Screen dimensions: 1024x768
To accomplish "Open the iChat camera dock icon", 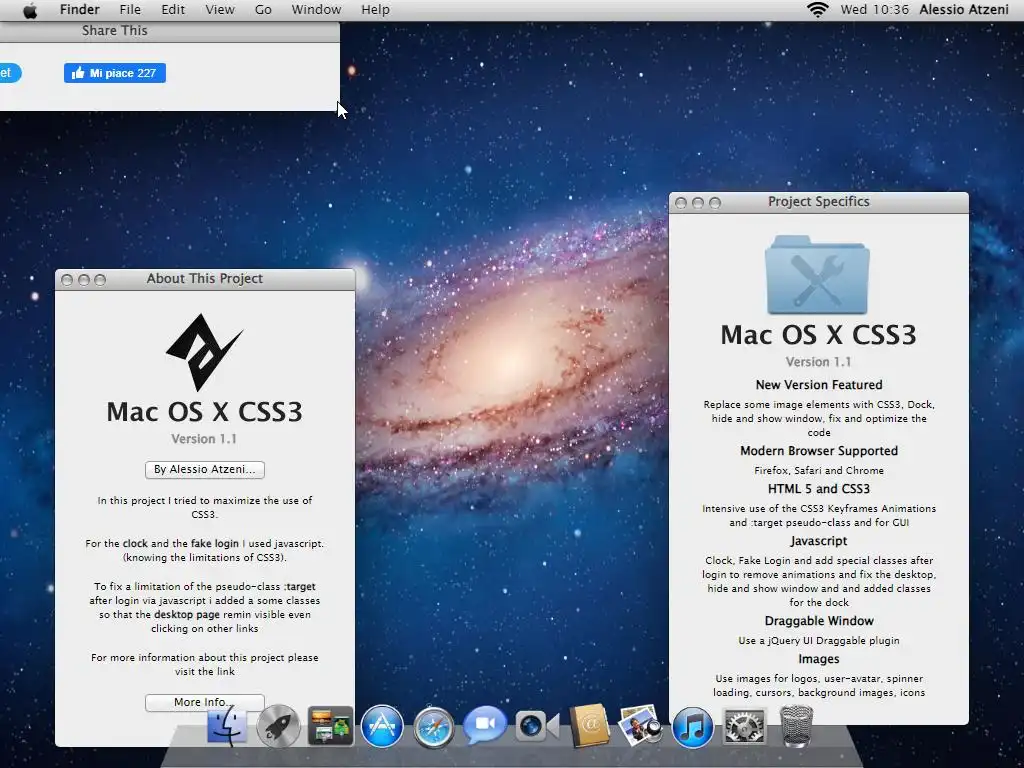I will (x=537, y=726).
